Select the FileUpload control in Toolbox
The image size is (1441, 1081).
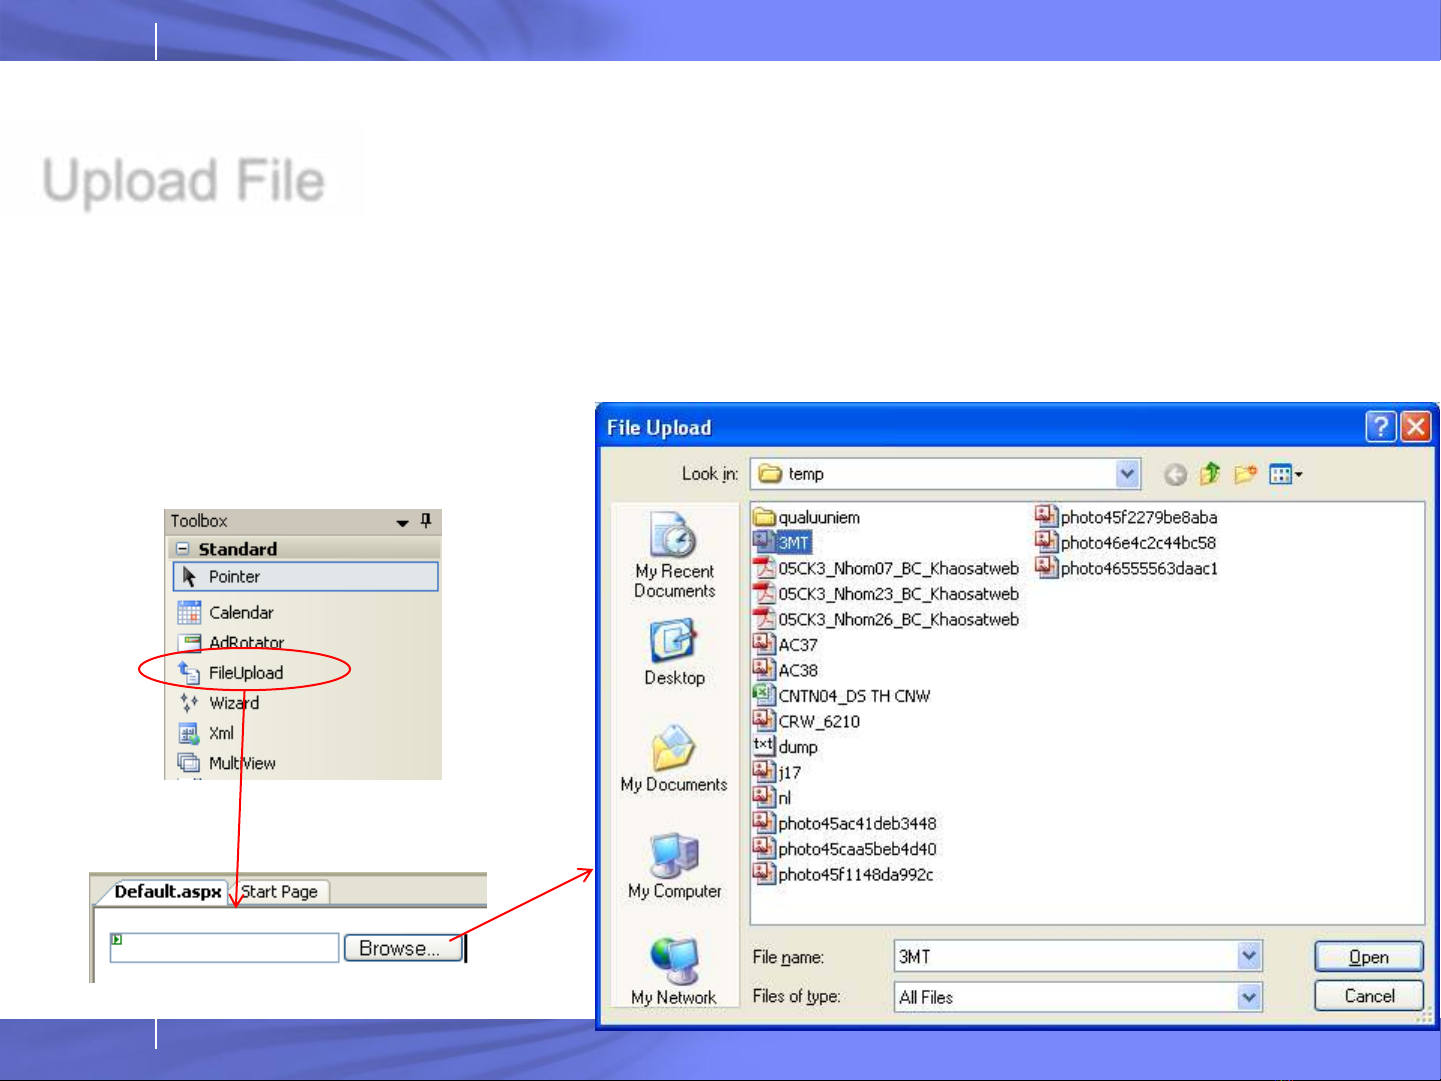point(245,673)
